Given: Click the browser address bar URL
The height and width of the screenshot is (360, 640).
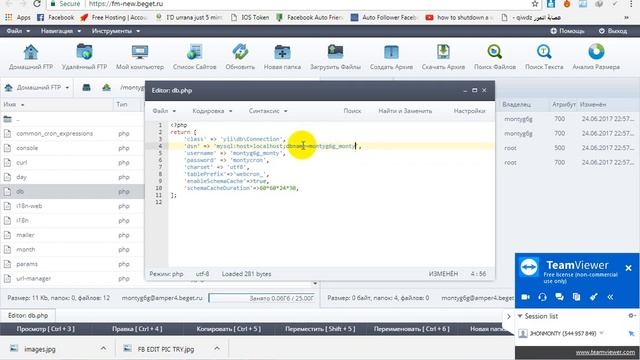Looking at the screenshot, I should [x=126, y=4].
